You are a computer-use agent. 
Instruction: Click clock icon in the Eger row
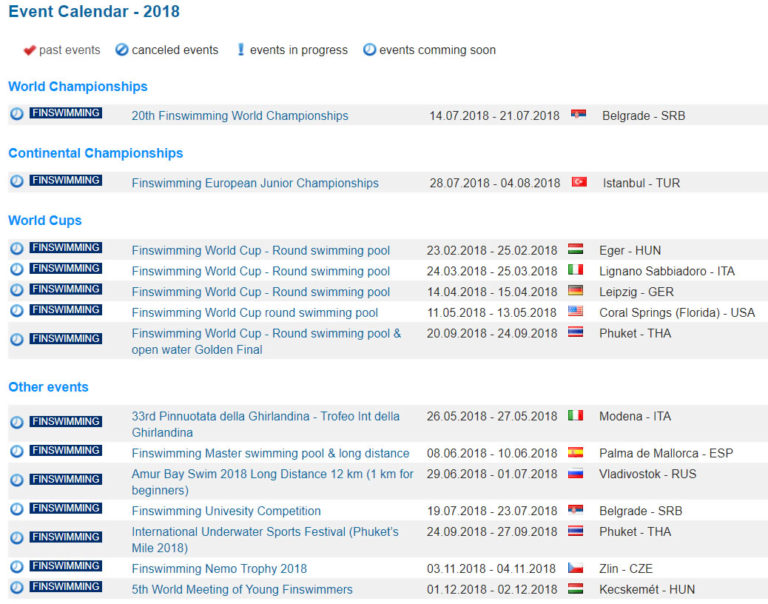[x=17, y=248]
